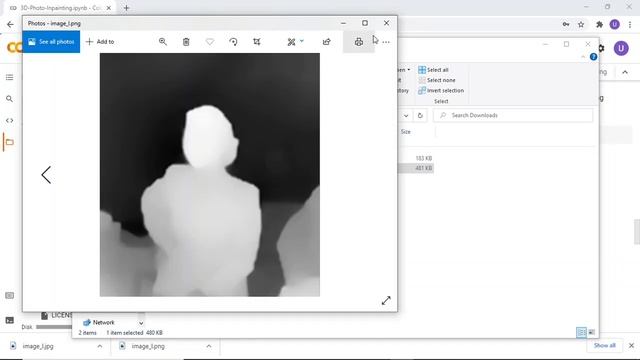Click Show all downloads link
This screenshot has width=640, height=360.
coord(604,345)
